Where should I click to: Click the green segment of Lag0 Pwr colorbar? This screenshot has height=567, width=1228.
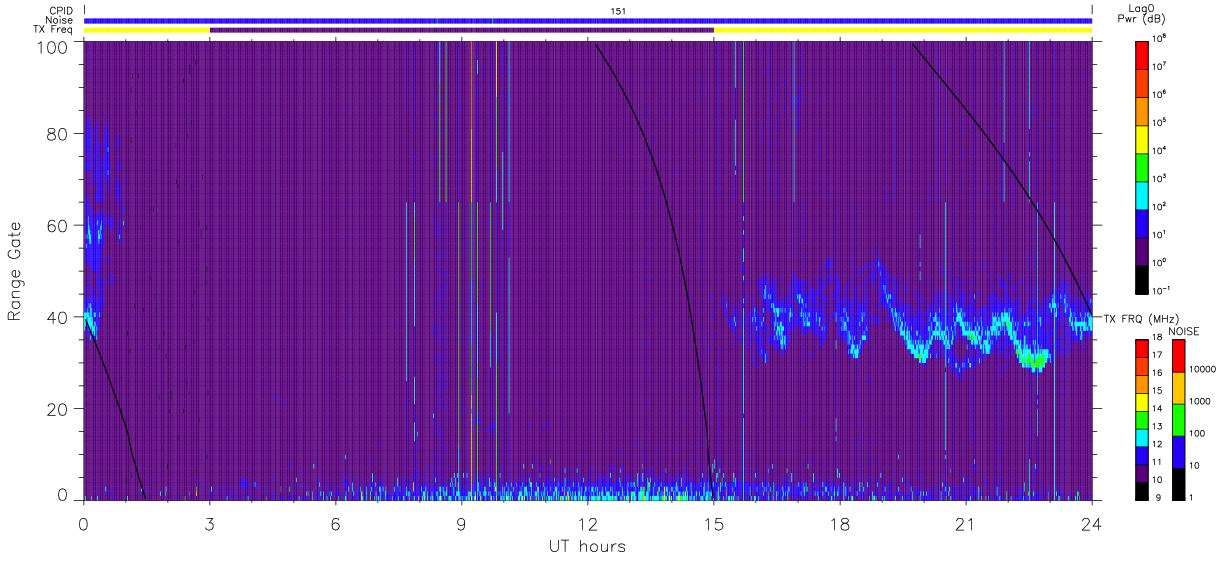[x=1142, y=166]
